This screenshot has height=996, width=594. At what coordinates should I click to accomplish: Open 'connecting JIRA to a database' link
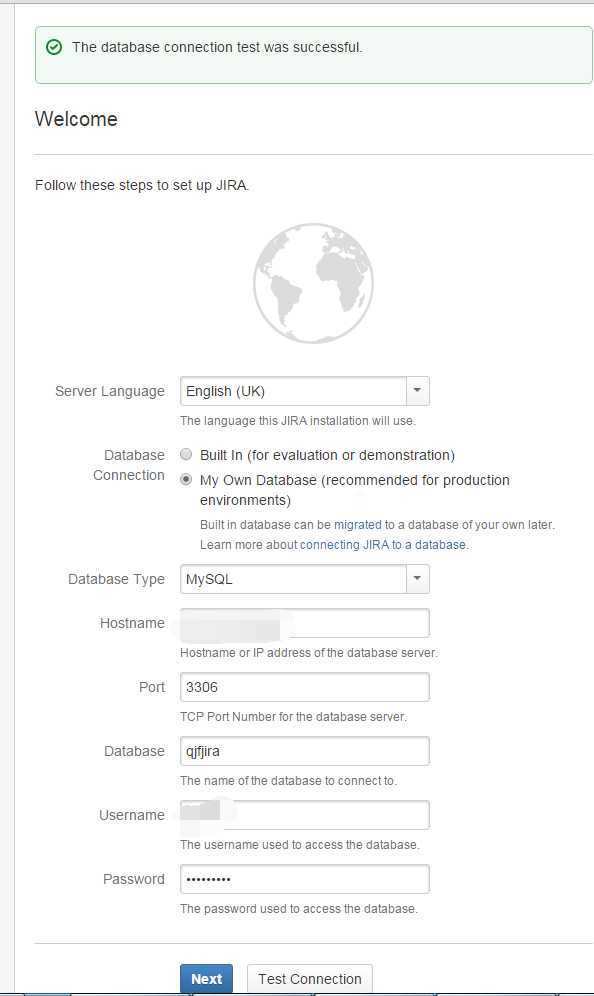pos(383,544)
